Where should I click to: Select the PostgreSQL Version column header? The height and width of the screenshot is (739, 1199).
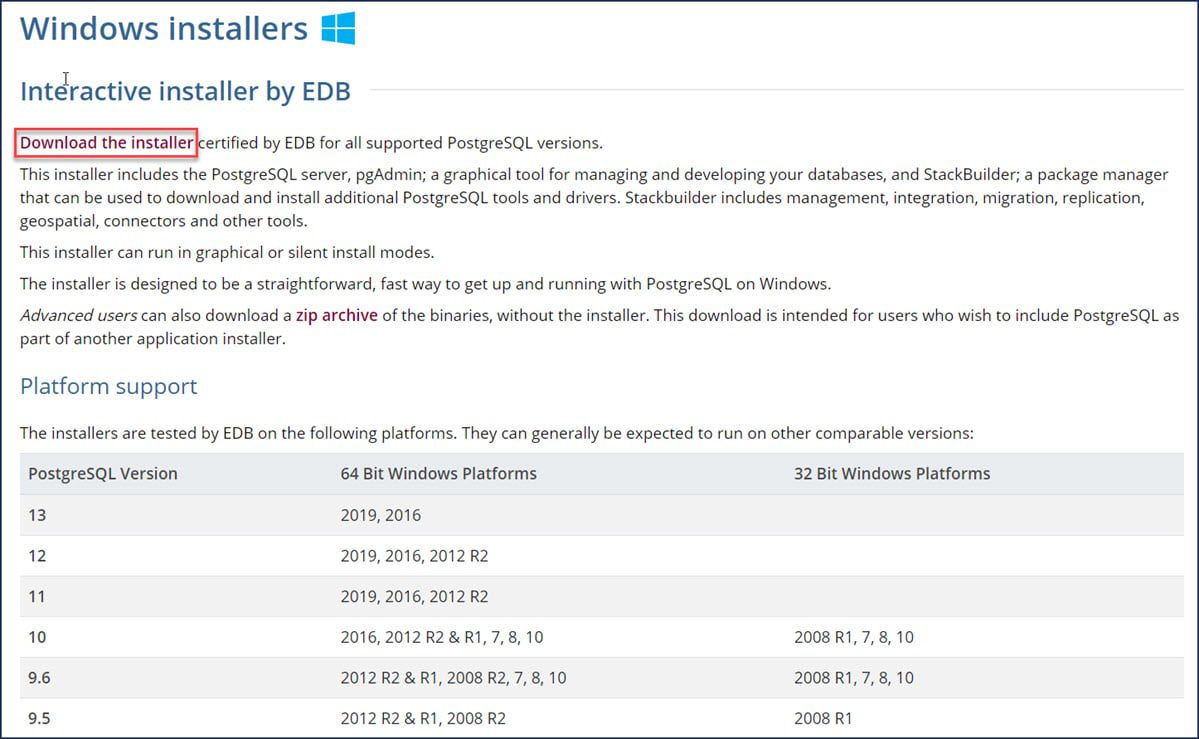tap(104, 473)
